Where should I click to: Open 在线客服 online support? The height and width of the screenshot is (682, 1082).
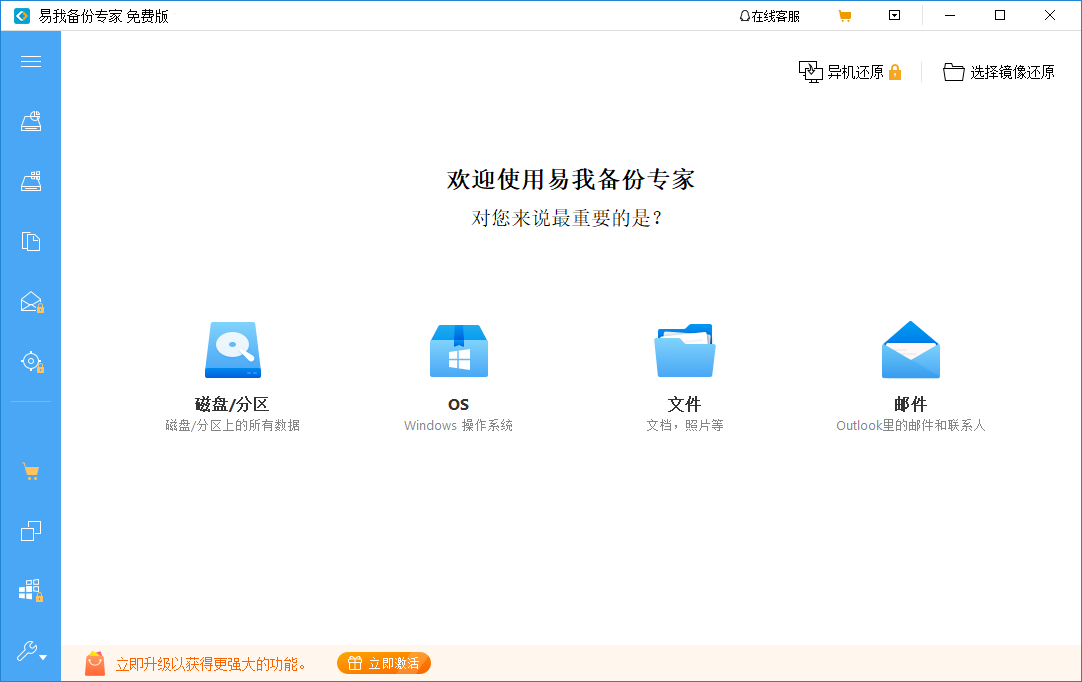point(769,16)
